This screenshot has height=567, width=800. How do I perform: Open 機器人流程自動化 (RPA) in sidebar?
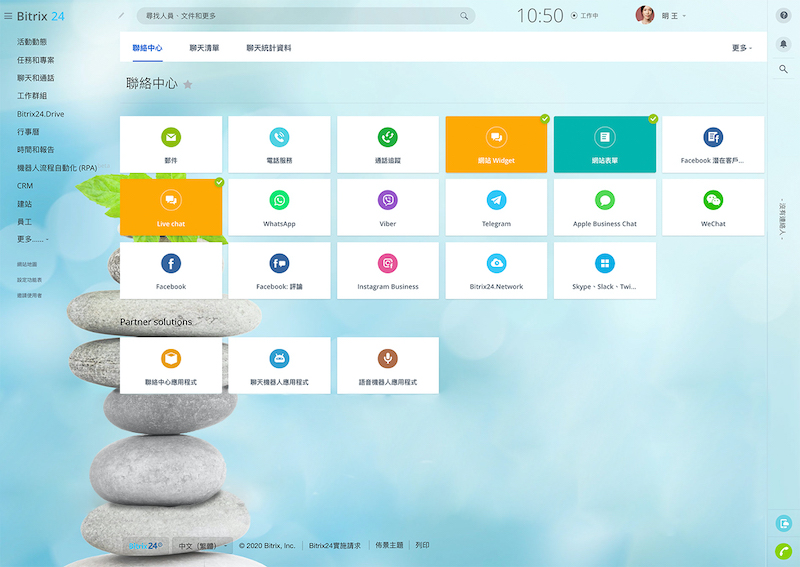tap(57, 168)
